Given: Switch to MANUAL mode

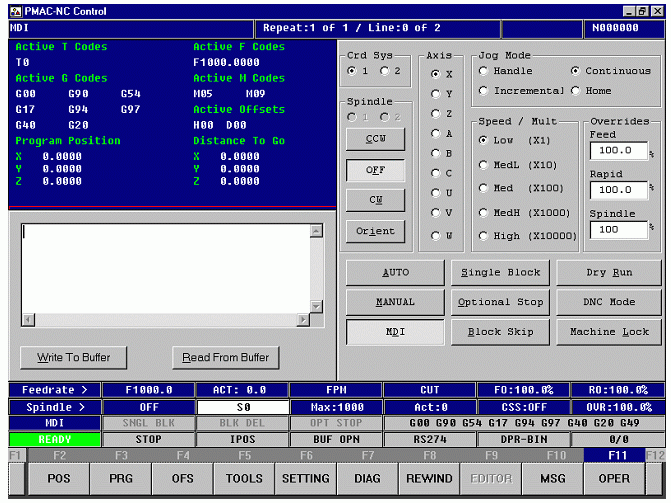Looking at the screenshot, I should 395,302.
